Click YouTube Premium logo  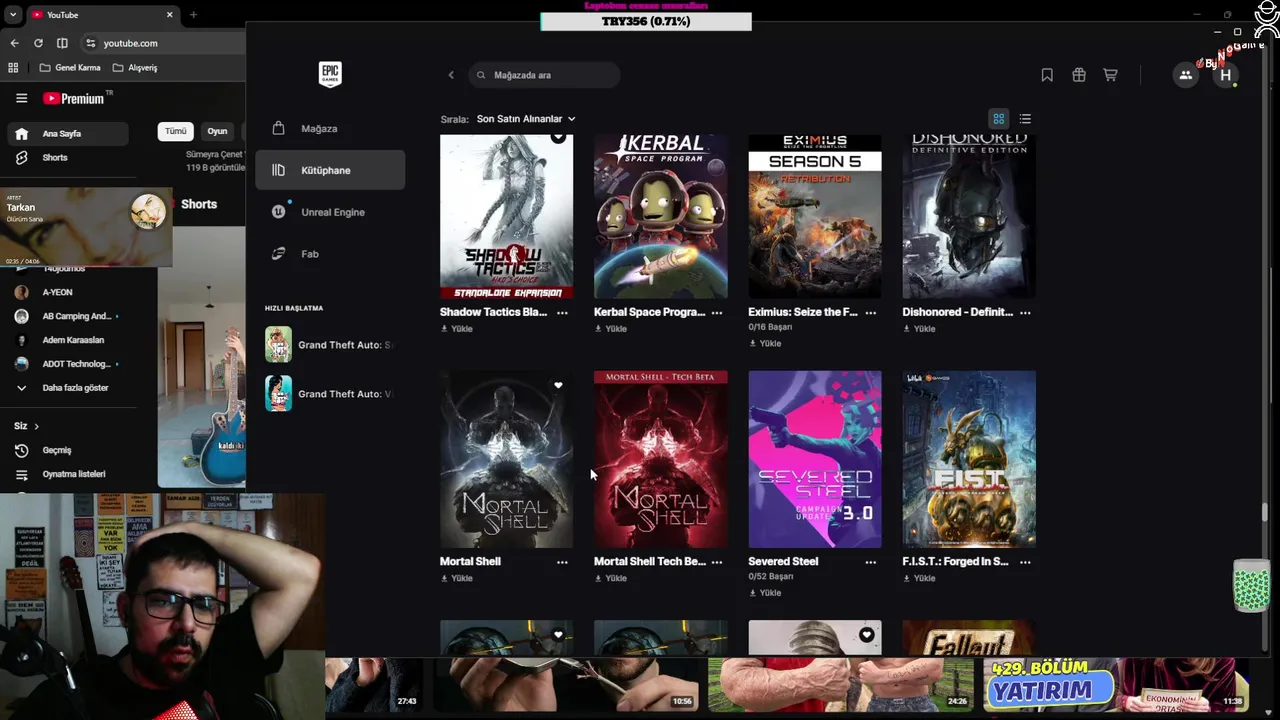[x=74, y=98]
